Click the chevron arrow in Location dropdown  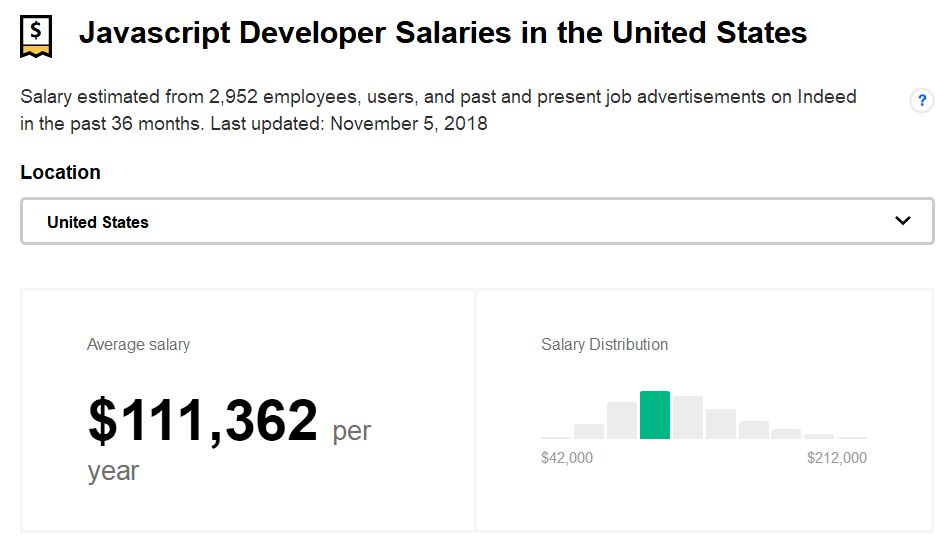(902, 221)
